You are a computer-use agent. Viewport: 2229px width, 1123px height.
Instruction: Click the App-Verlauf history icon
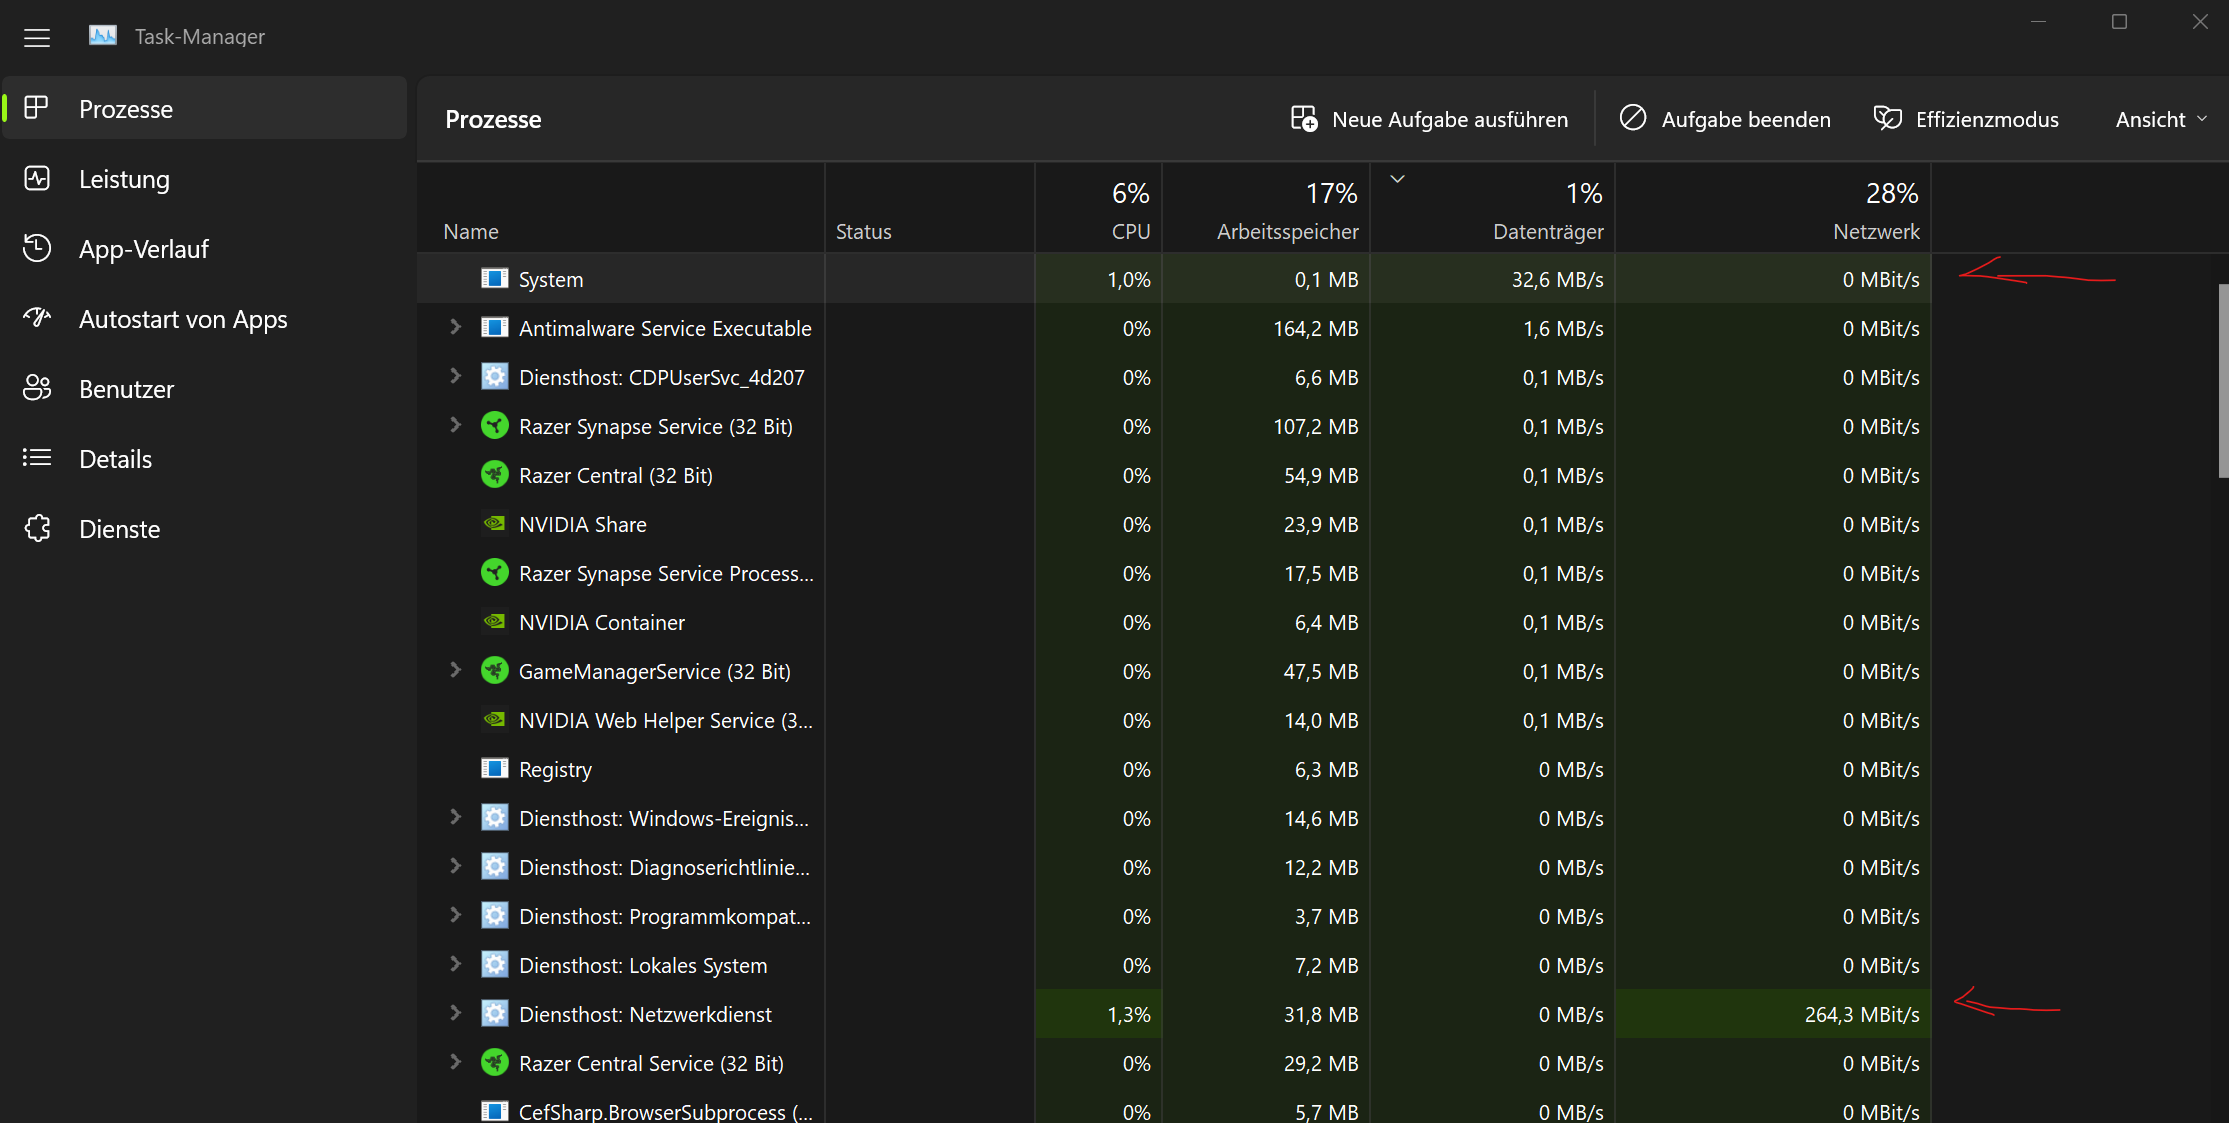pyautogui.click(x=37, y=248)
